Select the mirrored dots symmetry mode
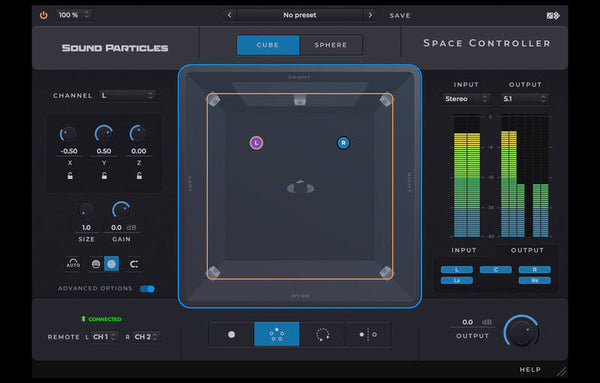This screenshot has width=600, height=383. (x=368, y=334)
